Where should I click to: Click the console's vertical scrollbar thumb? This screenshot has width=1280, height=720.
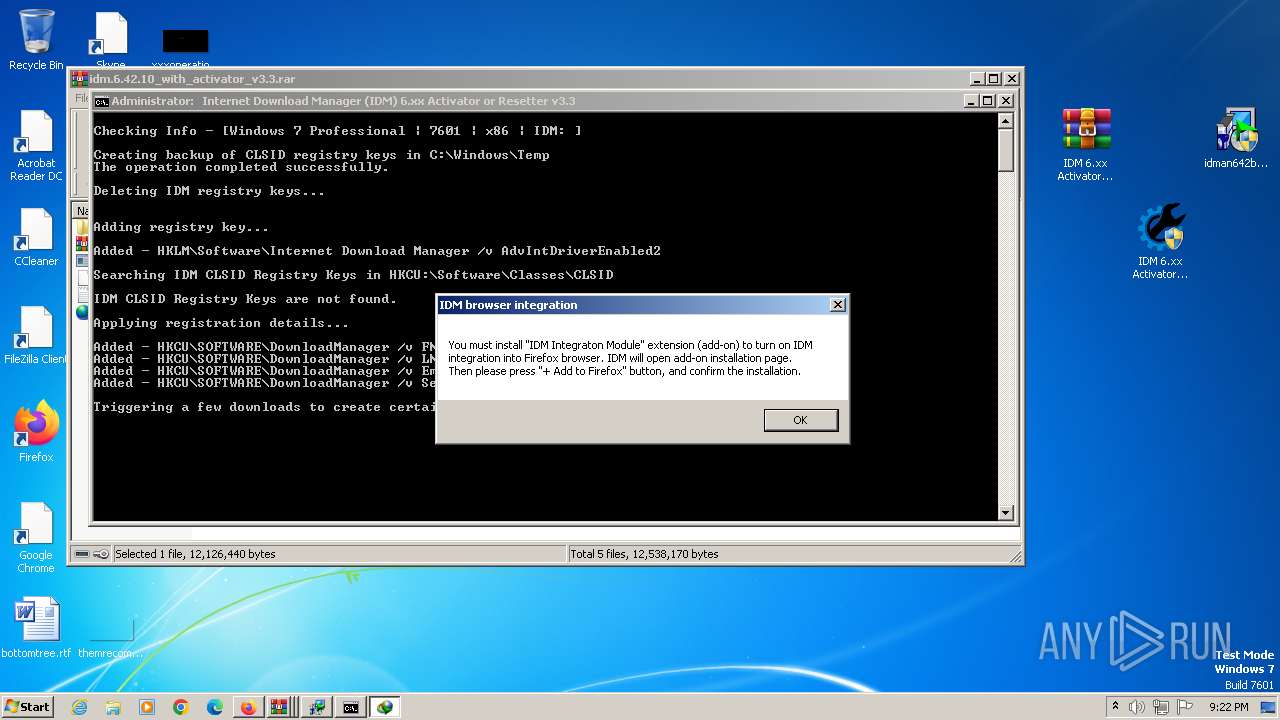point(1006,149)
